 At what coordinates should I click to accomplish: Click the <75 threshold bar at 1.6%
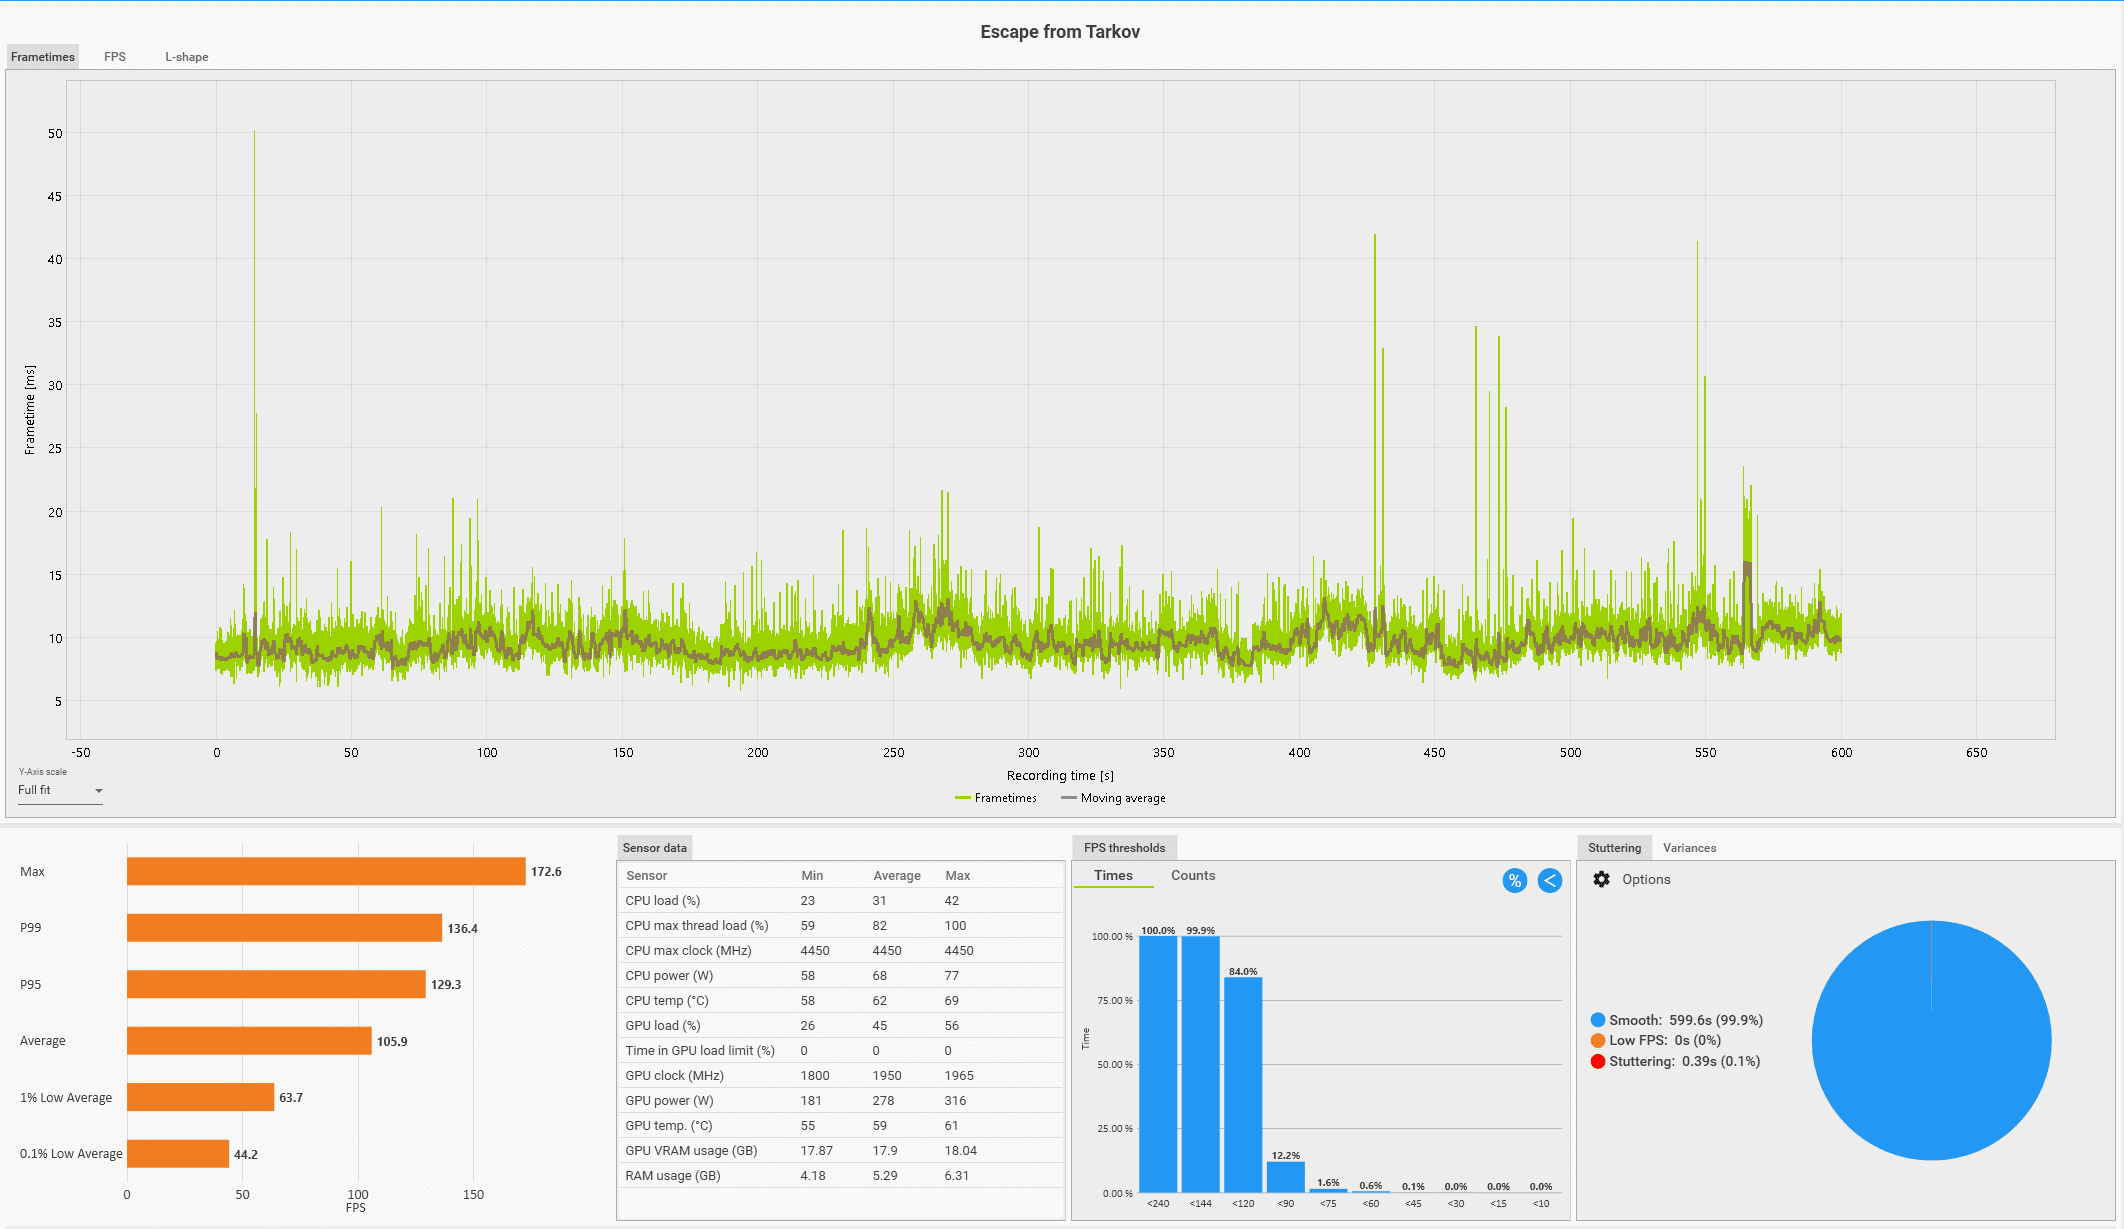click(x=1328, y=1190)
